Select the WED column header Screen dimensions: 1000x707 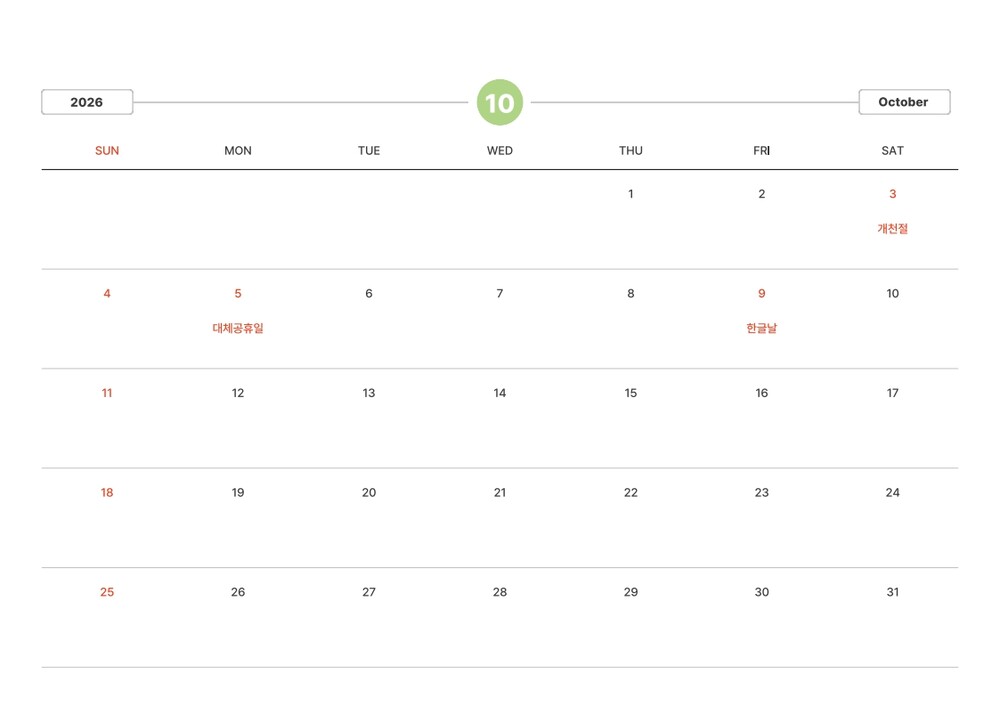point(499,151)
